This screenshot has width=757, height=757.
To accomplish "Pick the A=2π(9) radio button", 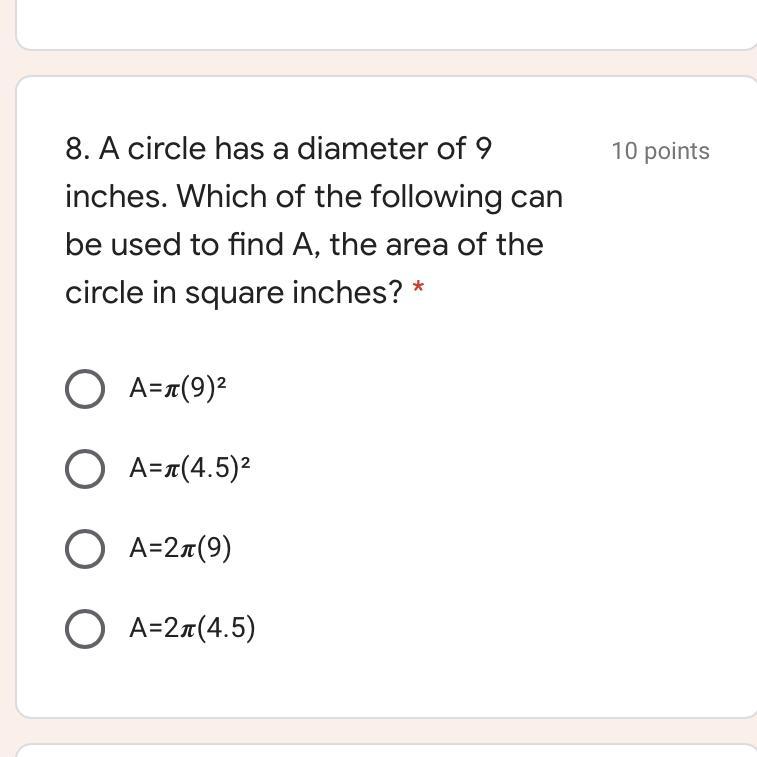I will point(85,548).
